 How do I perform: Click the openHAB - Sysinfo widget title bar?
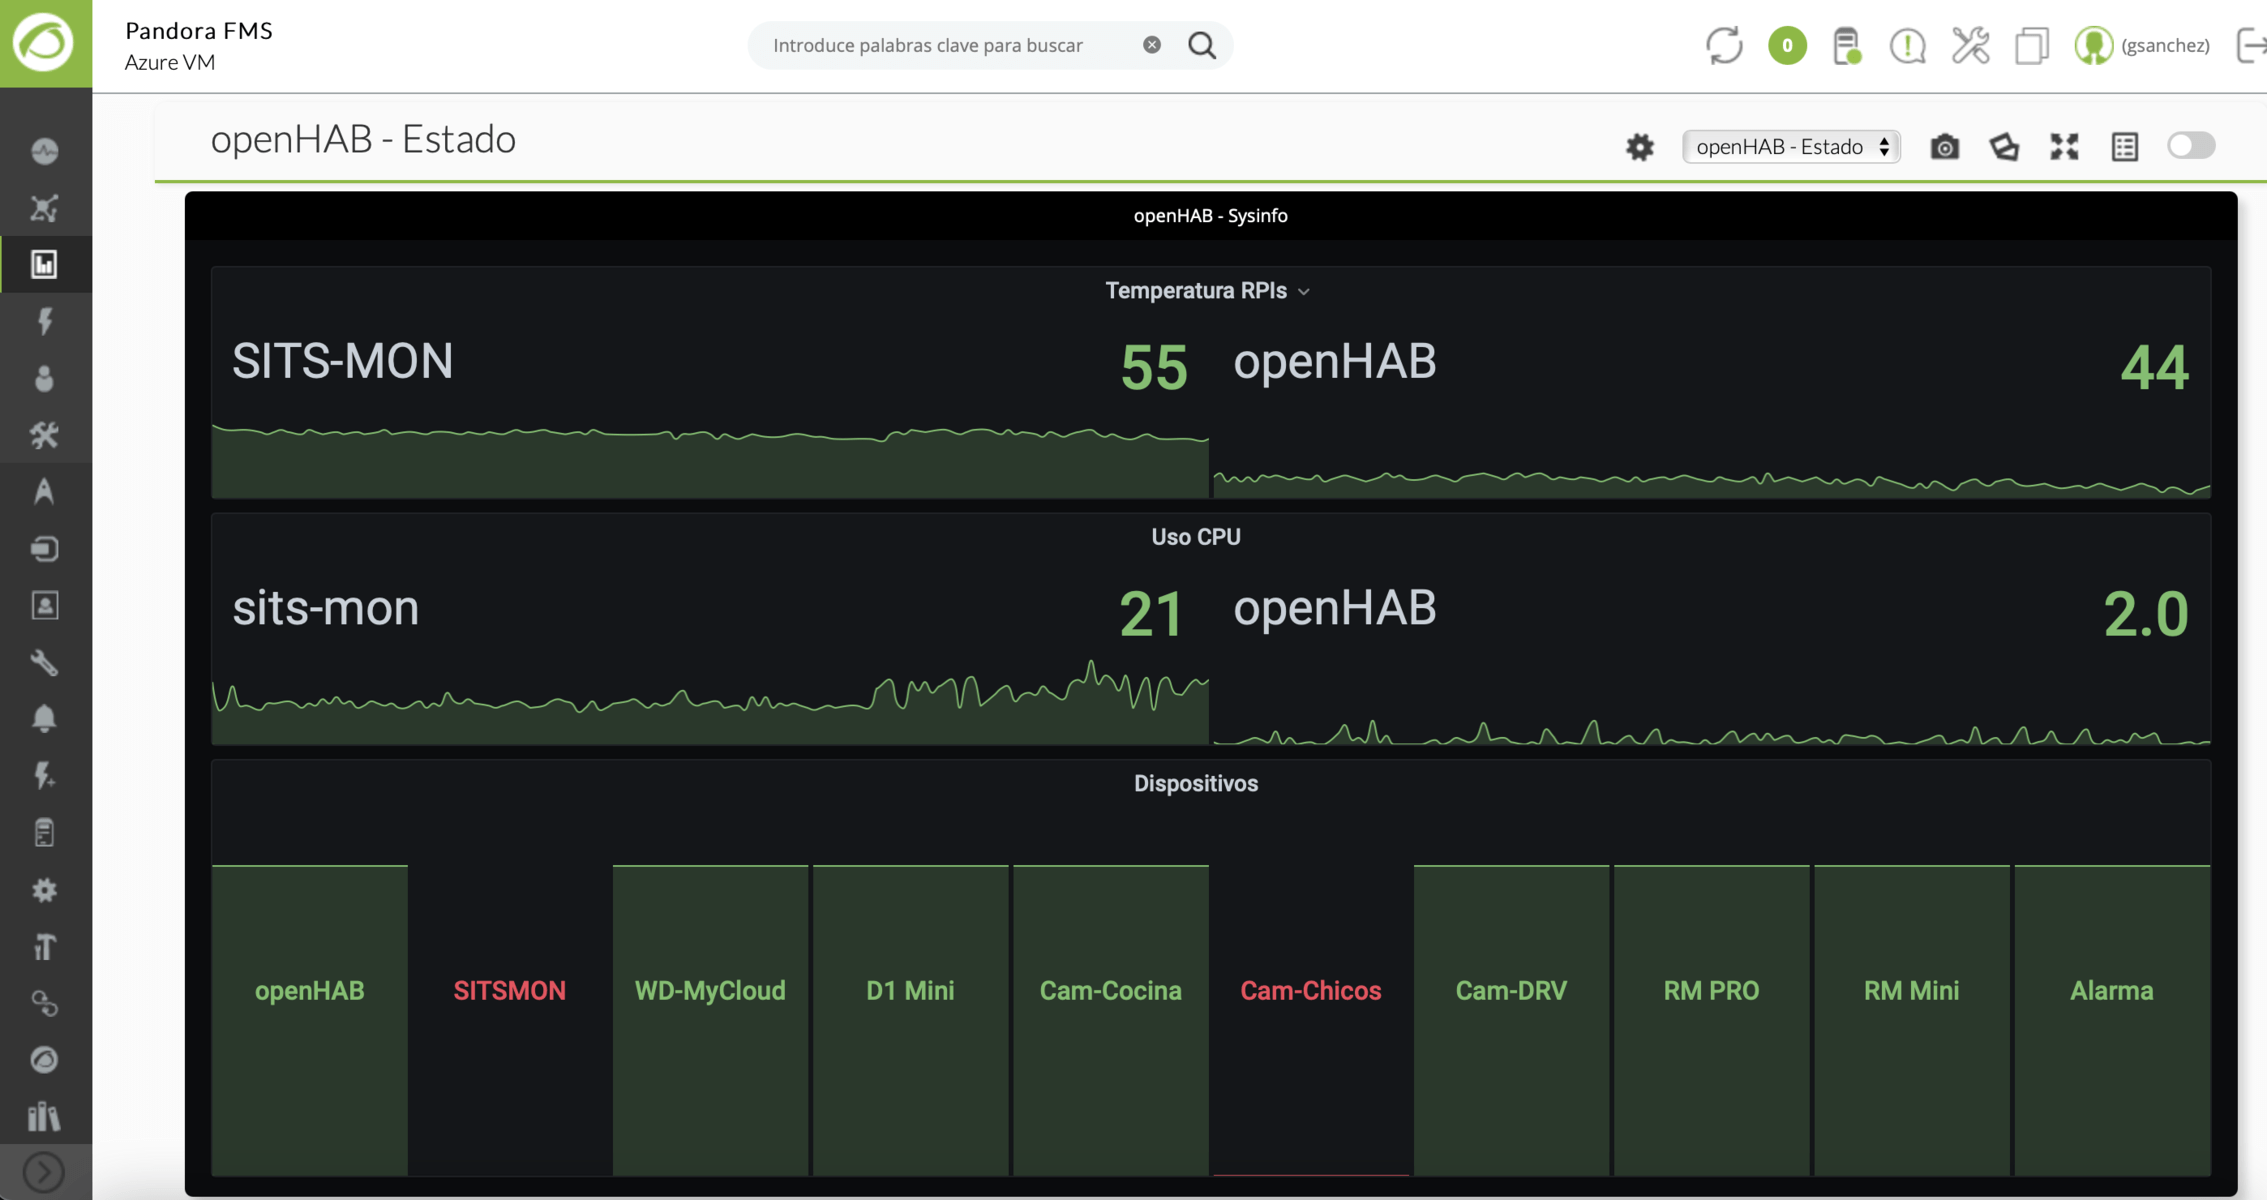coord(1211,216)
